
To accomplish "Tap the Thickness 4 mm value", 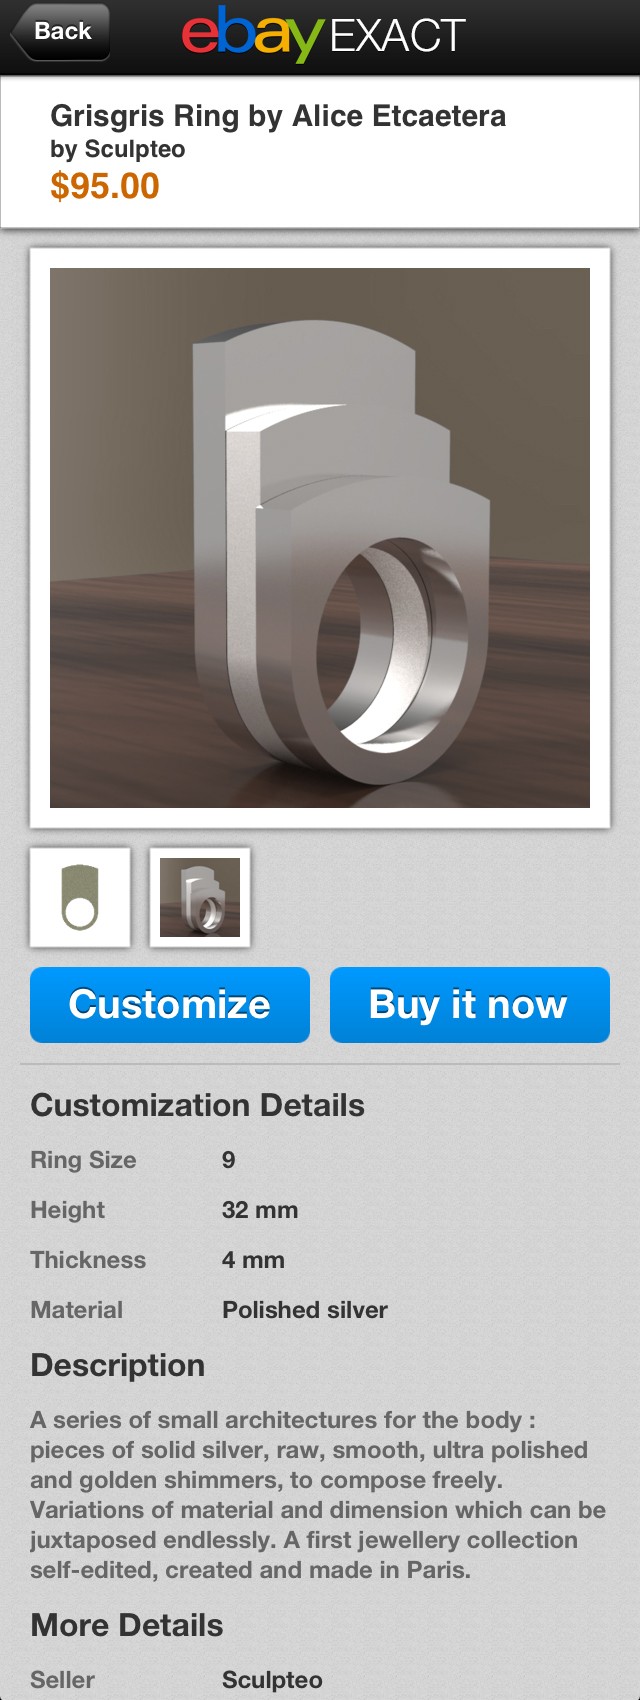I will click(x=253, y=1260).
